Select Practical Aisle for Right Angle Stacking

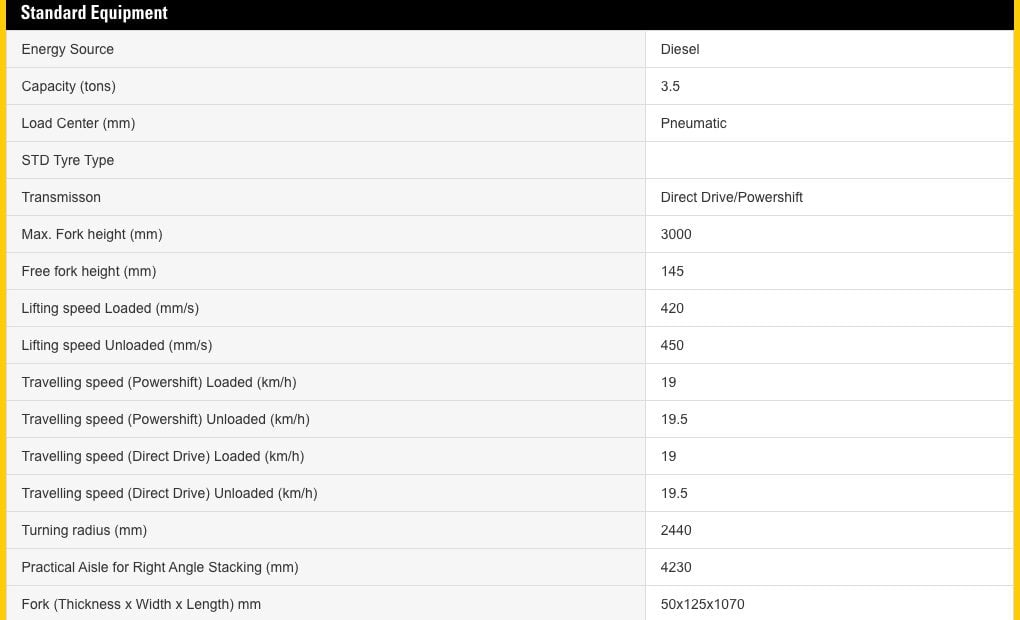160,567
